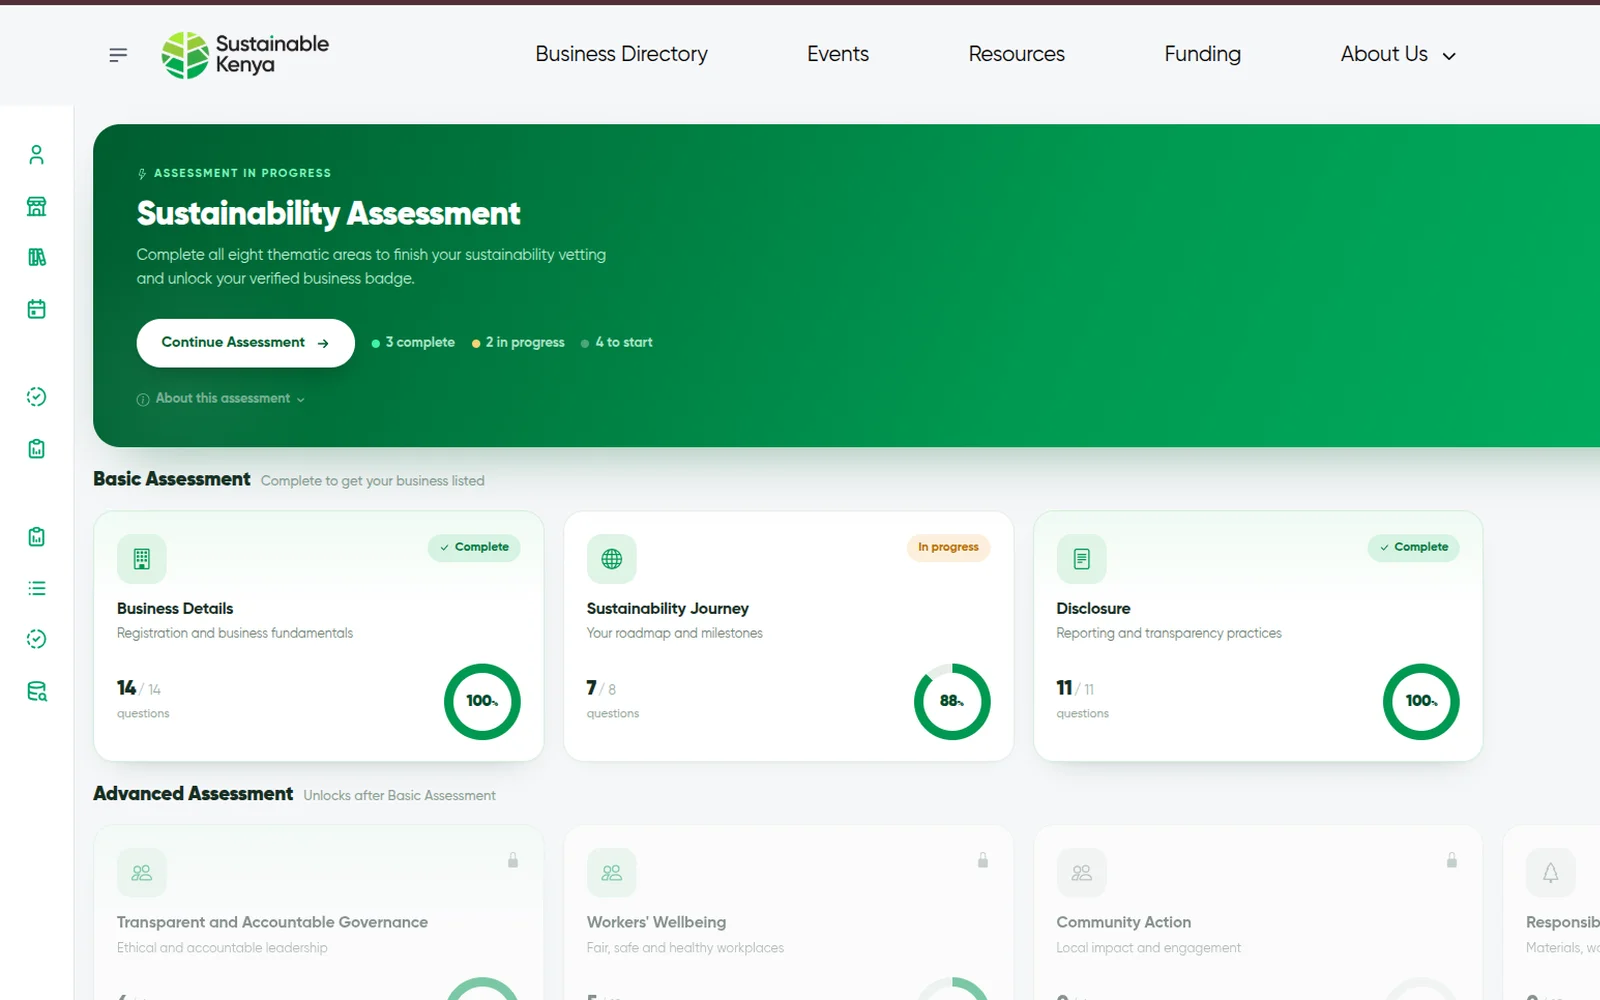Click the lock icon on Workers' Wellbeing card
Image resolution: width=1600 pixels, height=1000 pixels.
pos(983,860)
